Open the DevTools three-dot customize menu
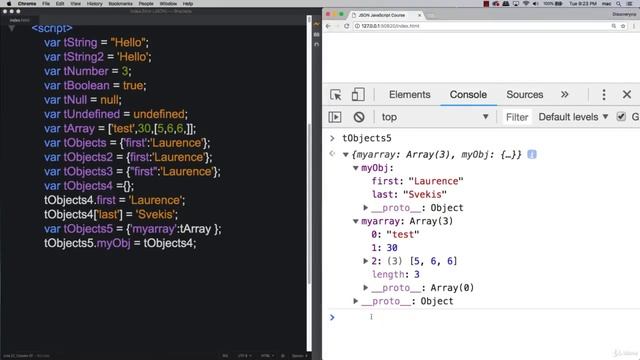Image resolution: width=640 pixels, height=360 pixels. [x=604, y=95]
